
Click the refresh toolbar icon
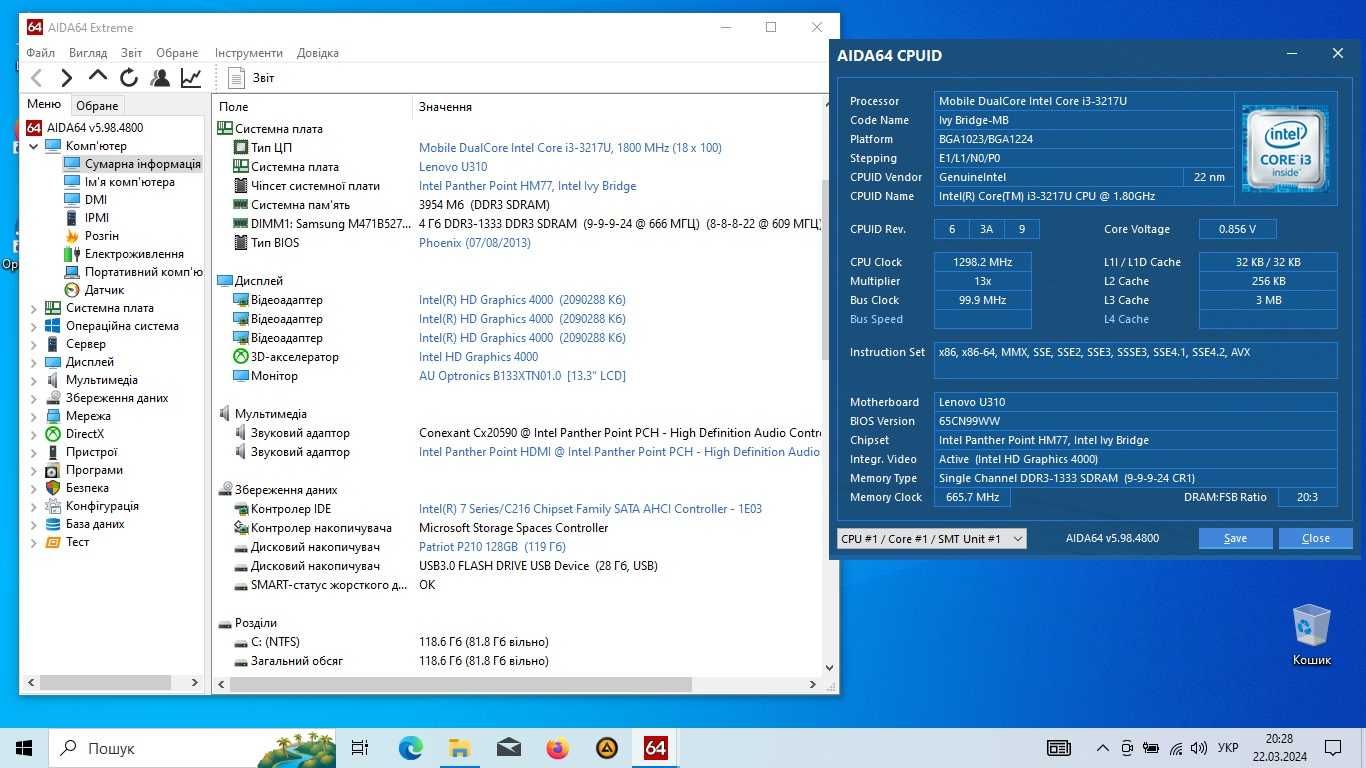pyautogui.click(x=128, y=78)
